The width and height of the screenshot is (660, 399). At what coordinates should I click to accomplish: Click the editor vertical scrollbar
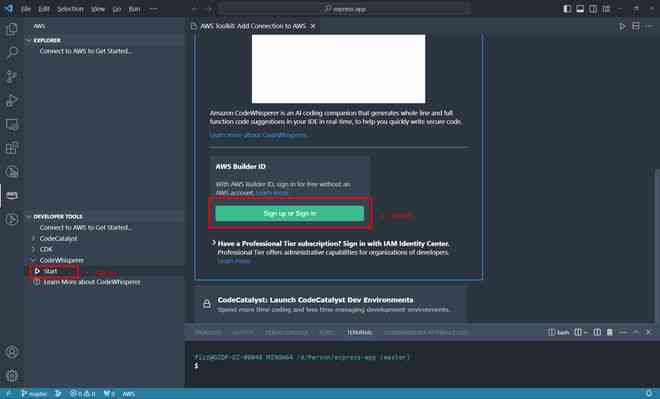pyautogui.click(x=657, y=244)
